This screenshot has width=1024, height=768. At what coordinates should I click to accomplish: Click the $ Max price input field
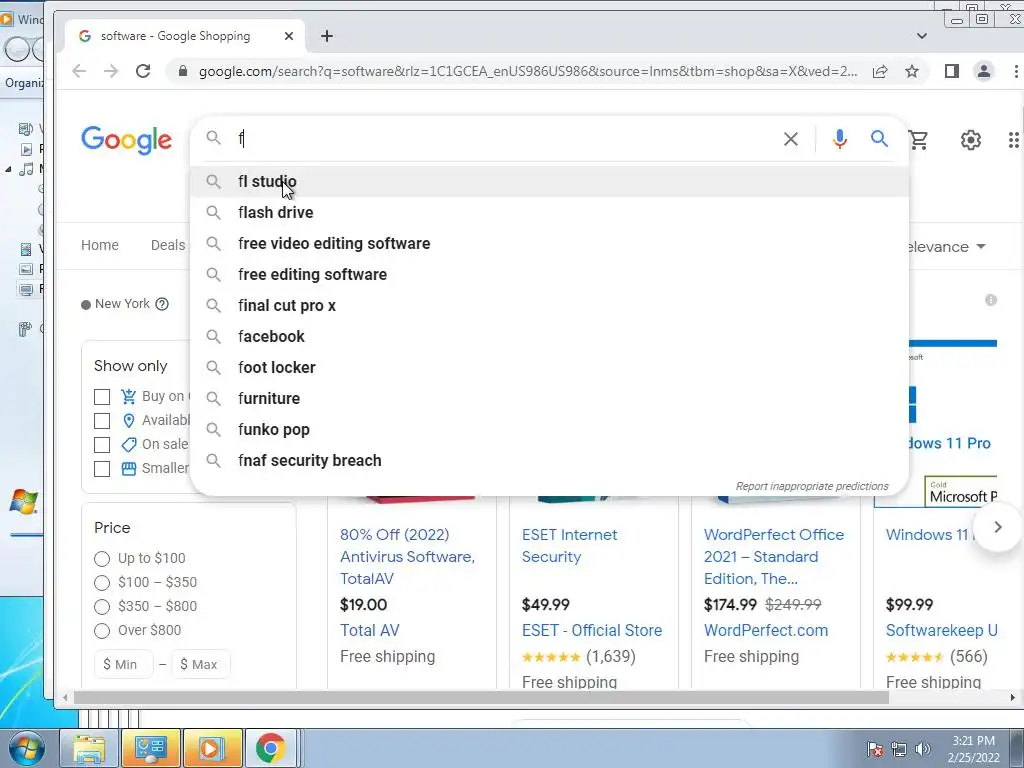tap(200, 664)
